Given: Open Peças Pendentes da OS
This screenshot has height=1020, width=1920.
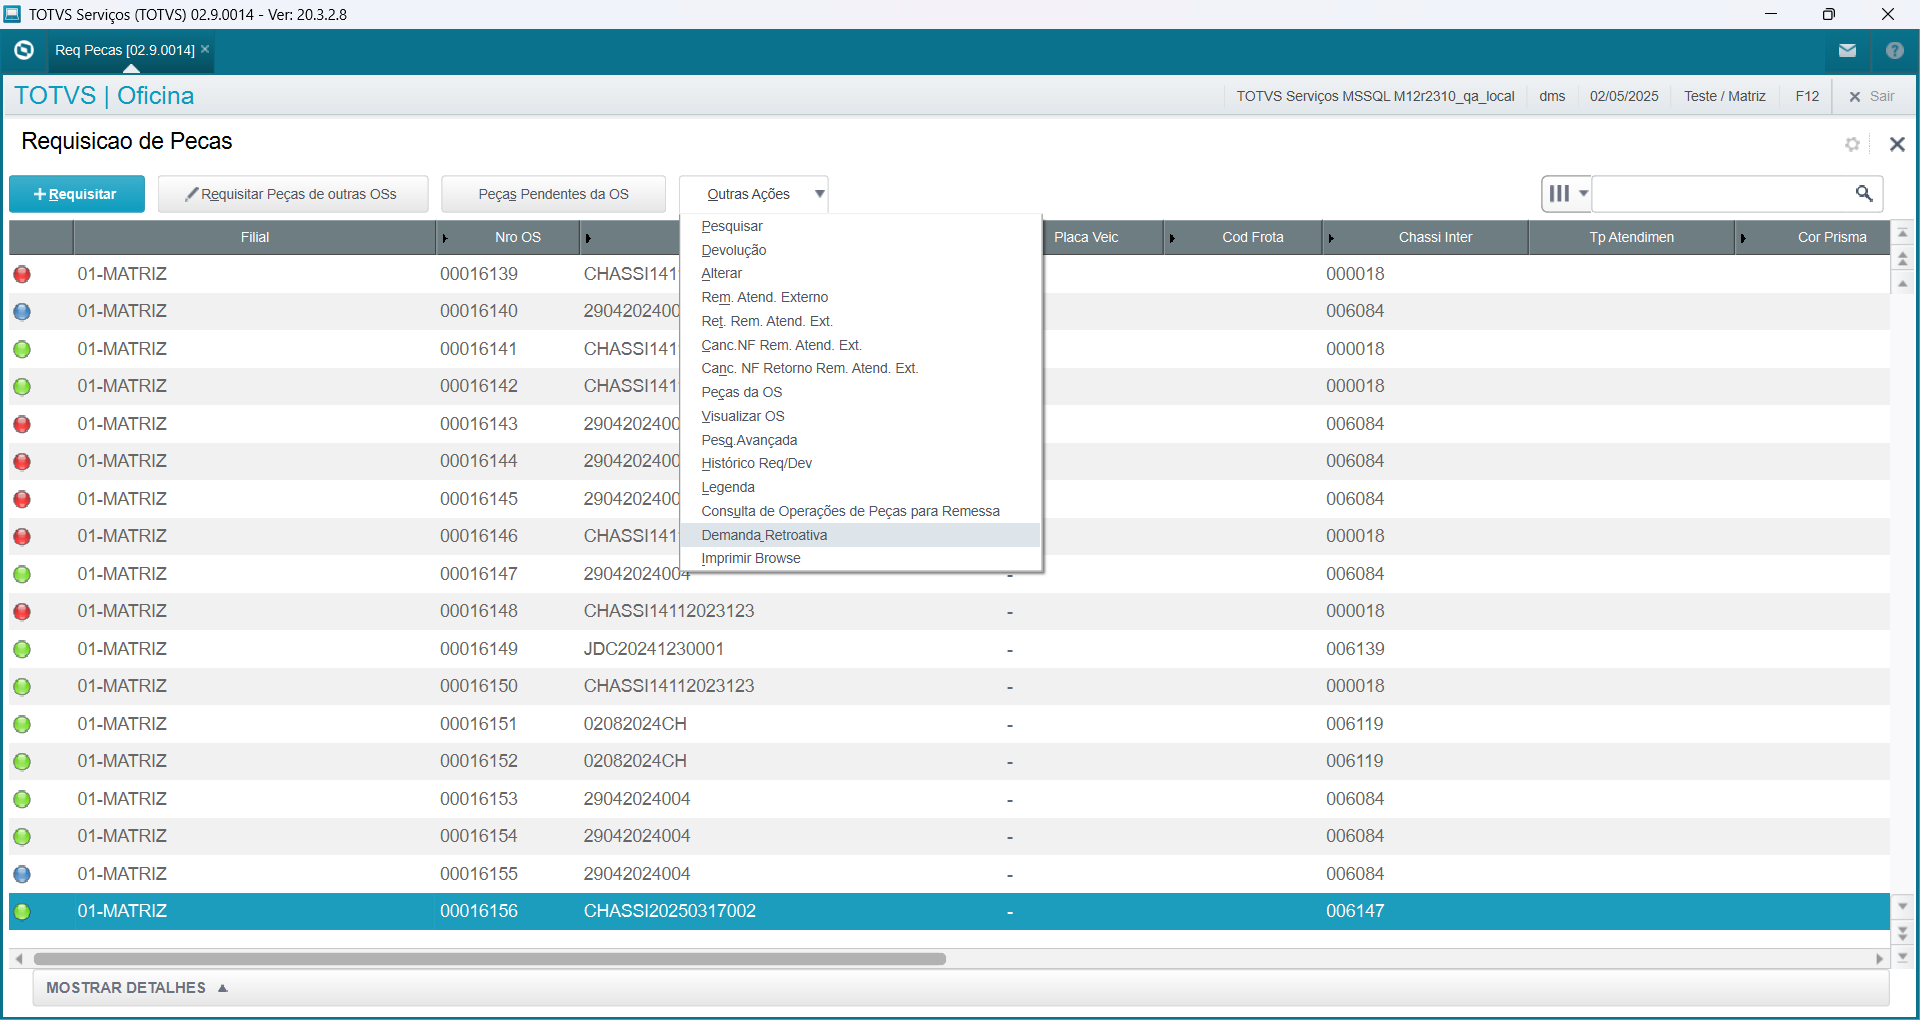Looking at the screenshot, I should (x=553, y=194).
